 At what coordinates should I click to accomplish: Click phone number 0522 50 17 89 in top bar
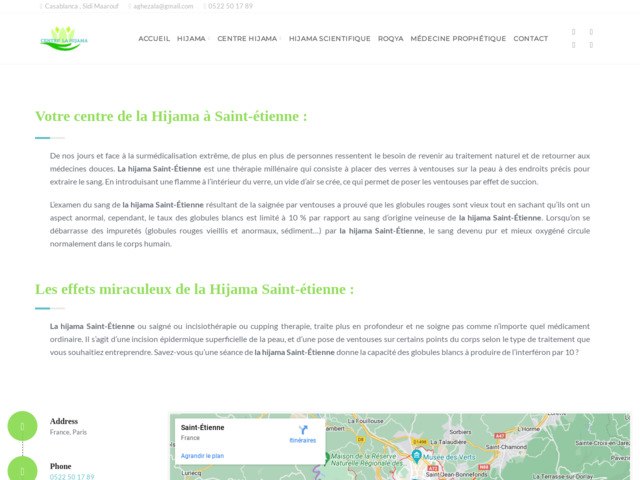(x=230, y=6)
